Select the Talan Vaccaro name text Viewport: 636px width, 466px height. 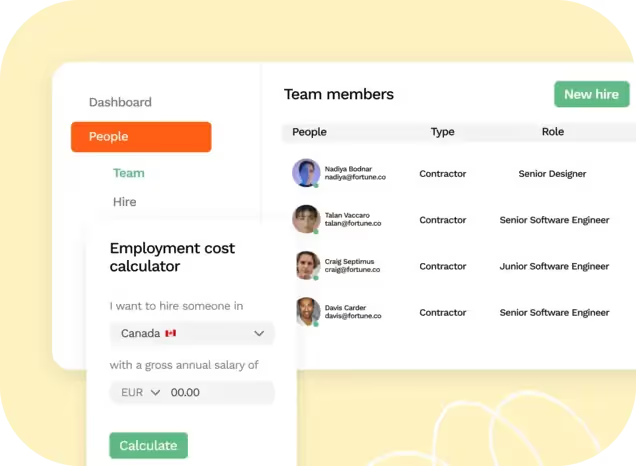click(347, 215)
